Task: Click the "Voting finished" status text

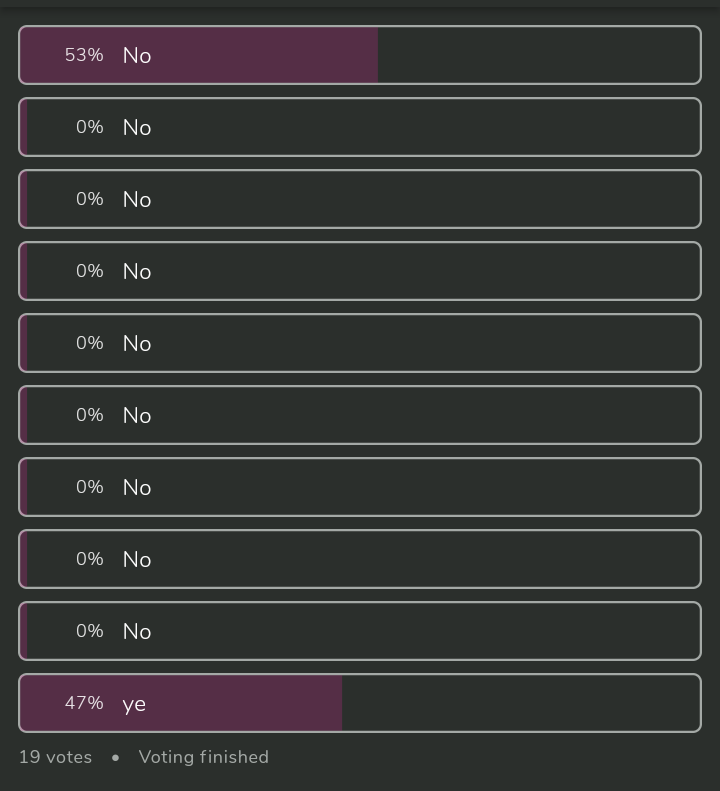Action: tap(204, 757)
